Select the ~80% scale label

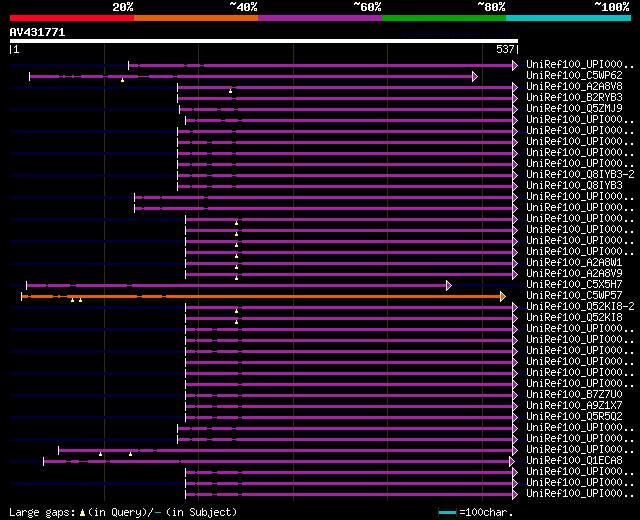click(x=491, y=7)
